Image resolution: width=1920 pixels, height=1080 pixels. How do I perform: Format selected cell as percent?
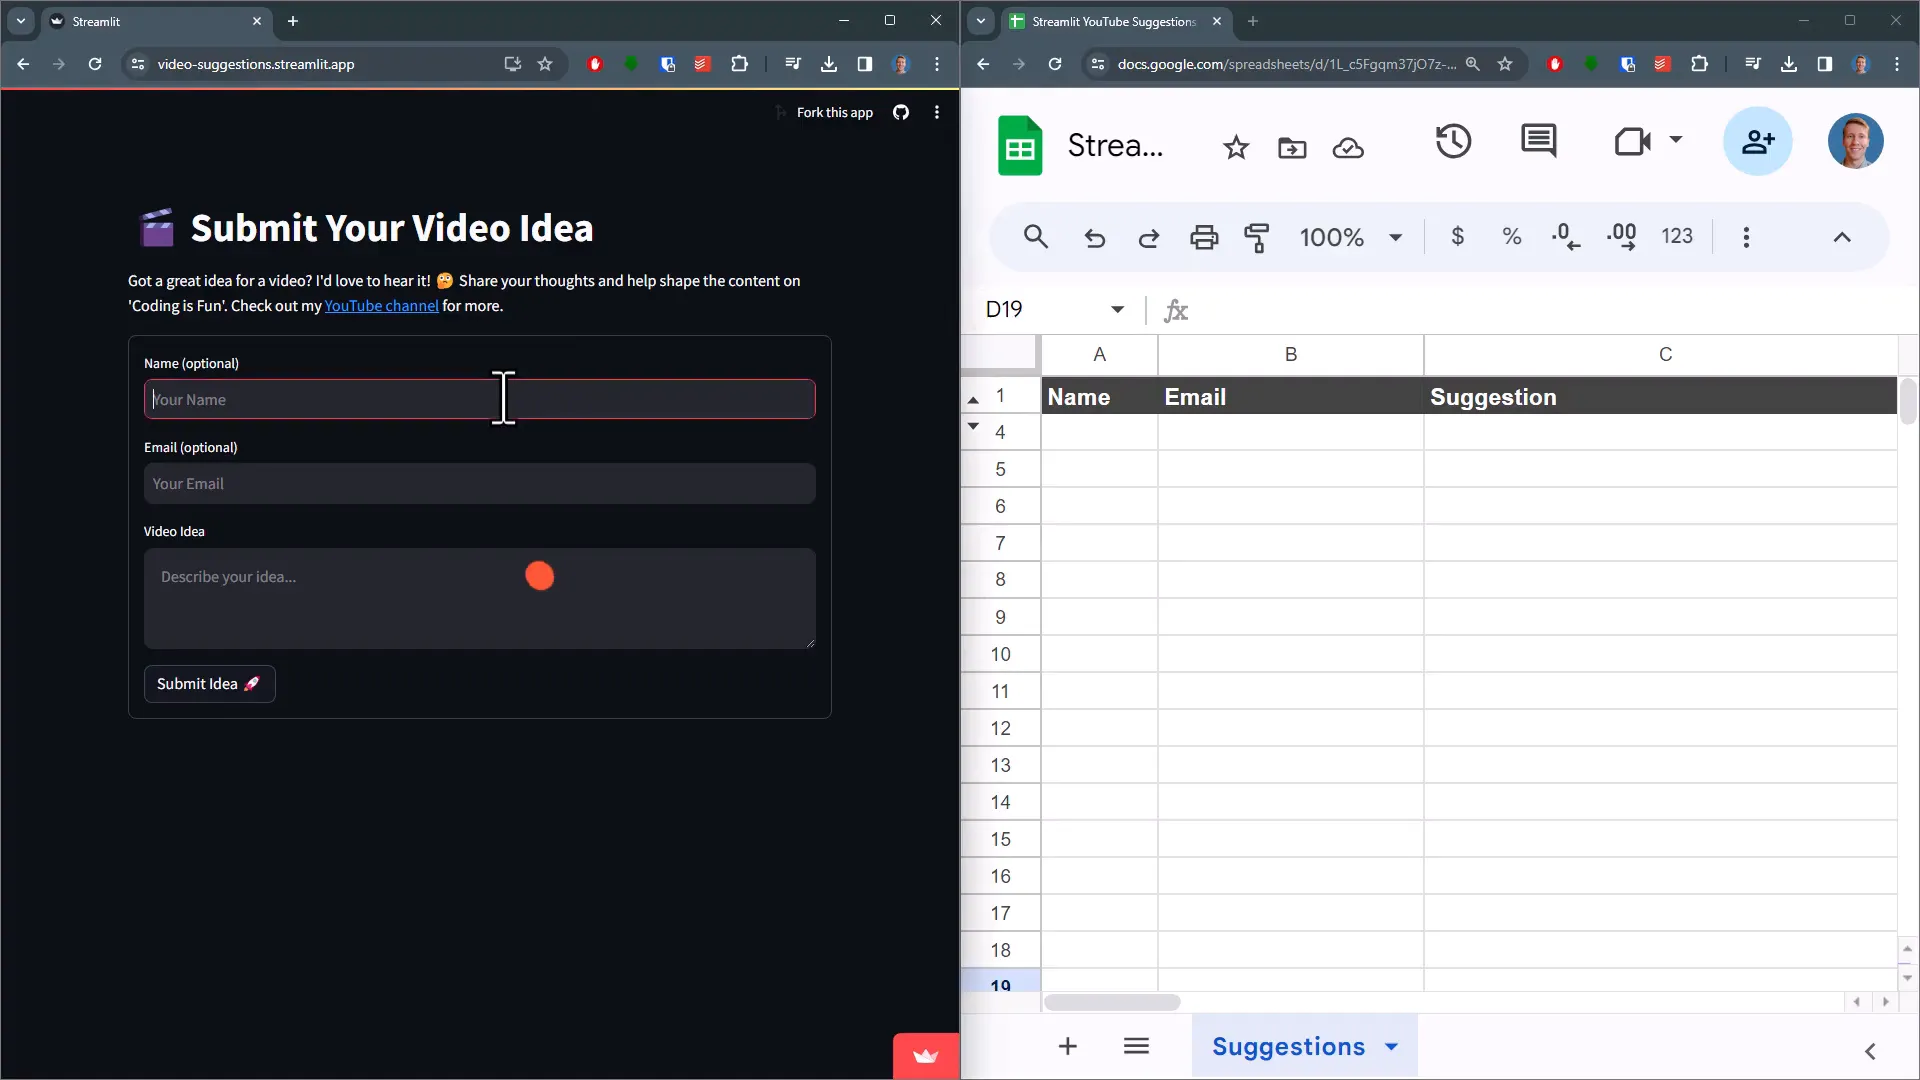(x=1511, y=237)
